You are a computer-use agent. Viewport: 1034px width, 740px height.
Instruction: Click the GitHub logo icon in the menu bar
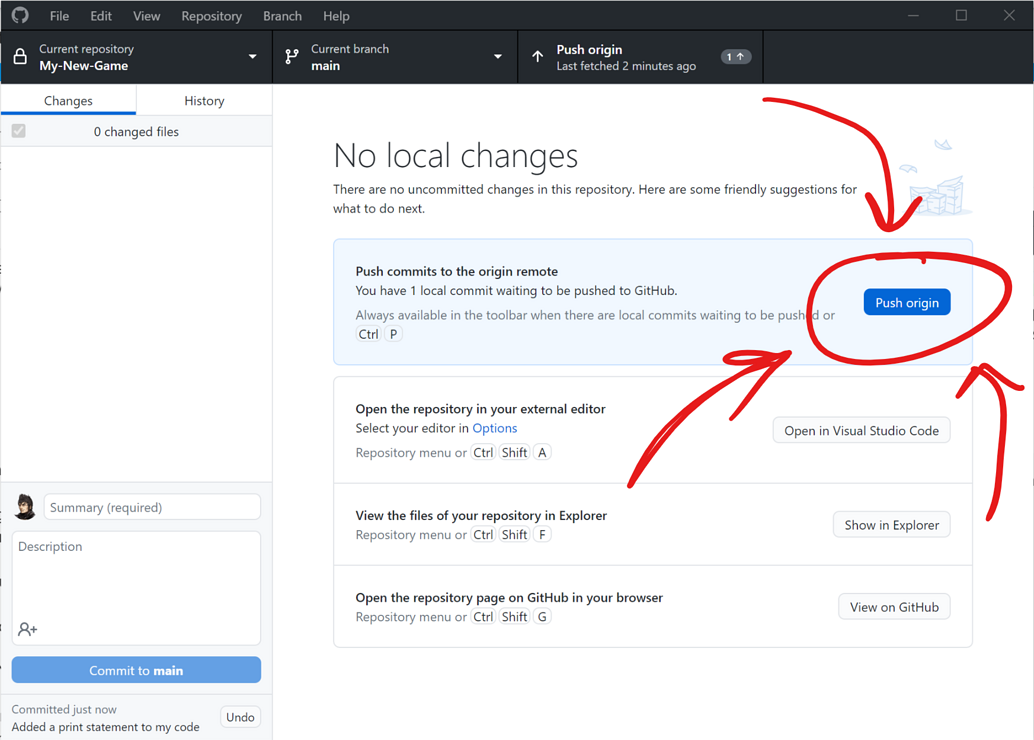tap(20, 15)
